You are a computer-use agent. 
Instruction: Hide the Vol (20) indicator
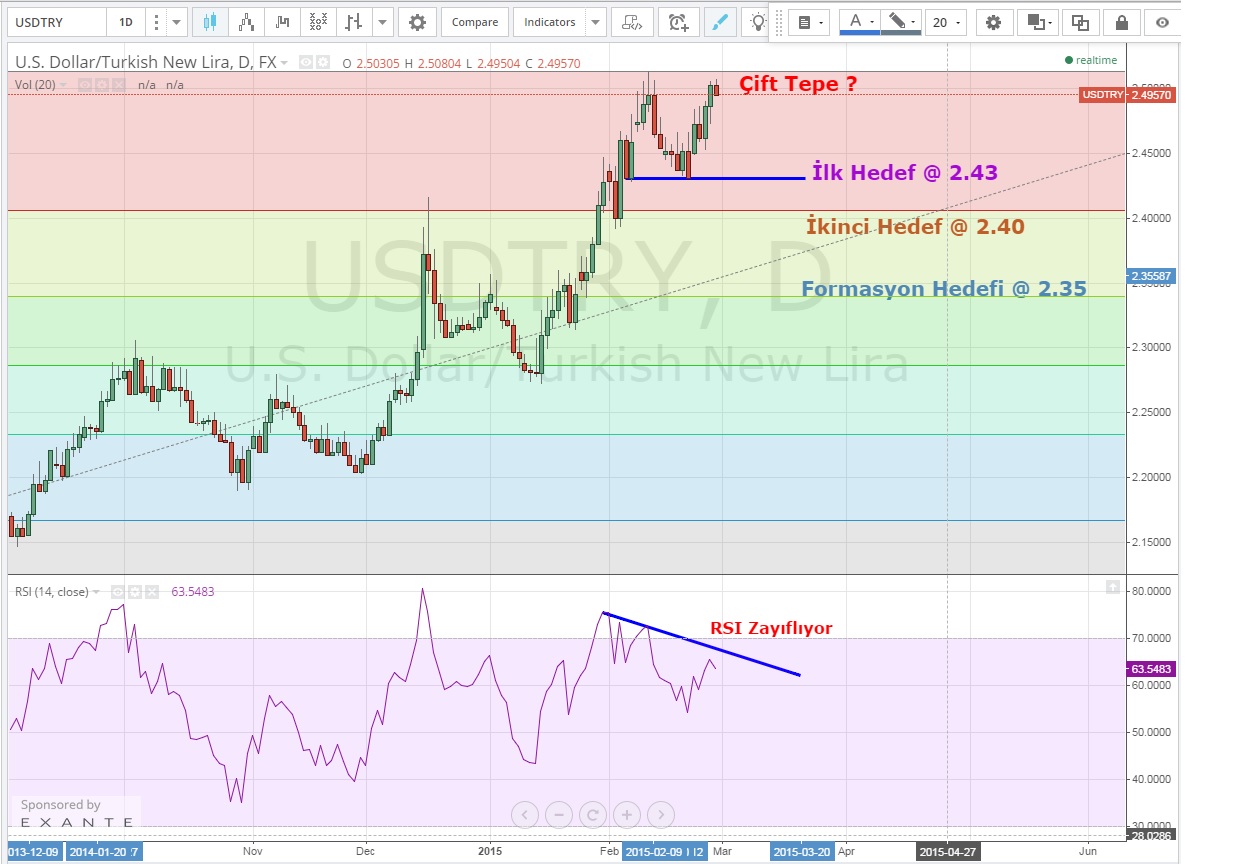[x=85, y=85]
